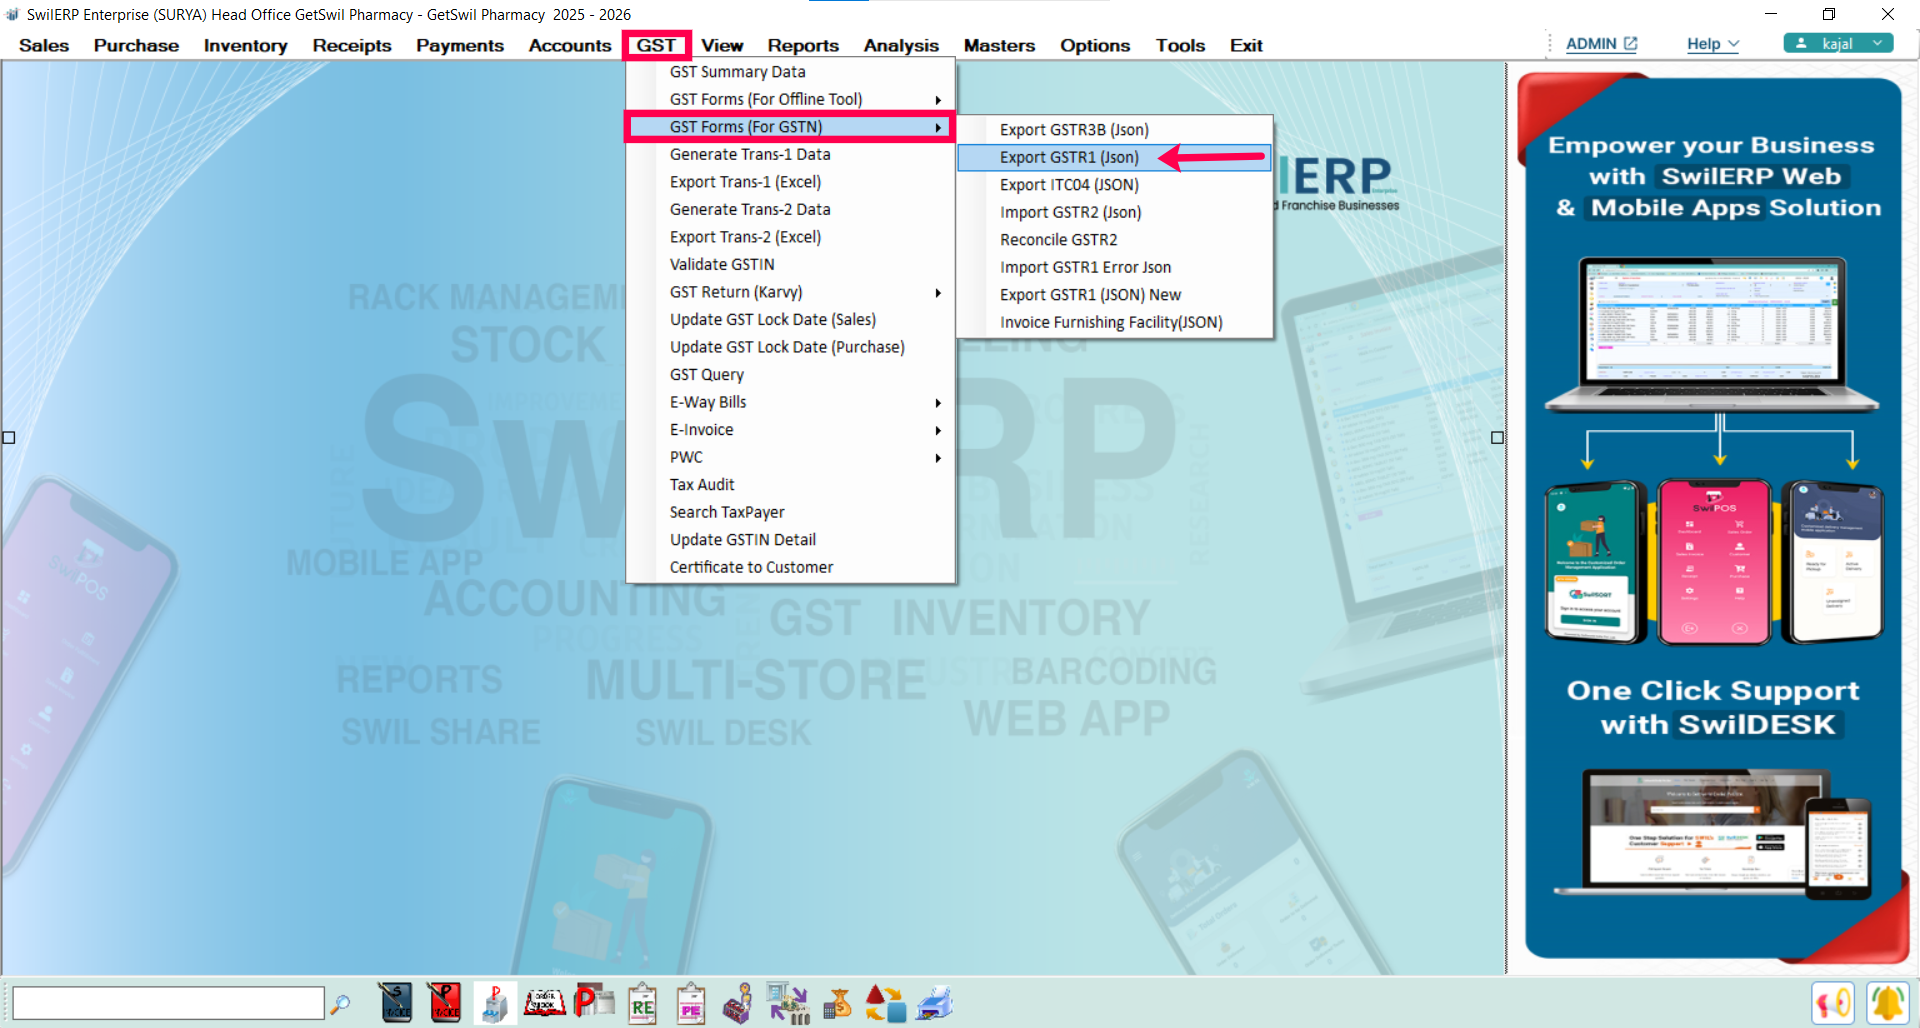Select Search TaxPayer
This screenshot has height=1028, width=1920.
[x=791, y=512]
